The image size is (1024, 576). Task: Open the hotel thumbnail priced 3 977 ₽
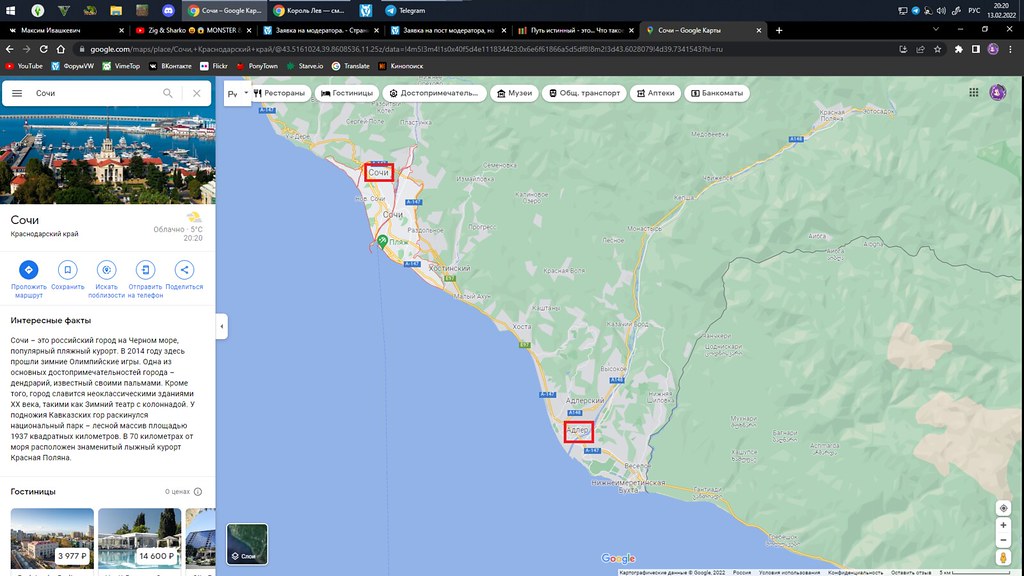(52, 540)
